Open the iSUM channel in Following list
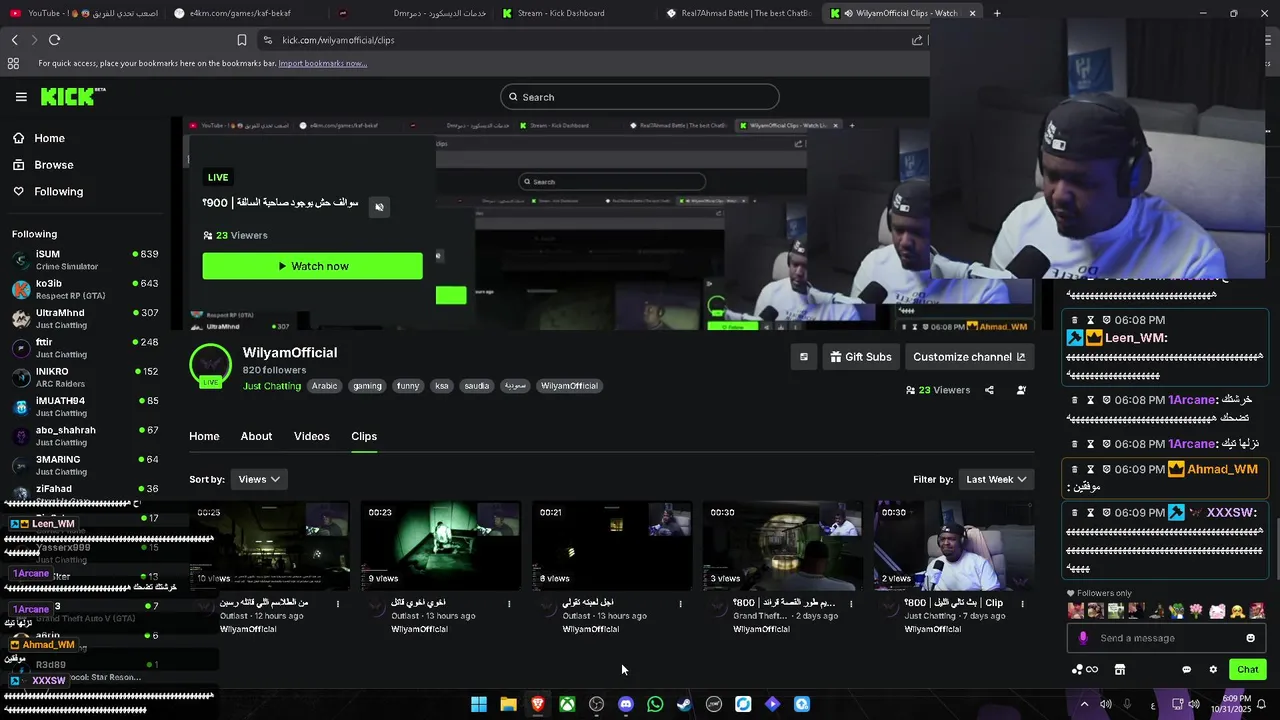Image resolution: width=1280 pixels, height=720 pixels. (85, 260)
